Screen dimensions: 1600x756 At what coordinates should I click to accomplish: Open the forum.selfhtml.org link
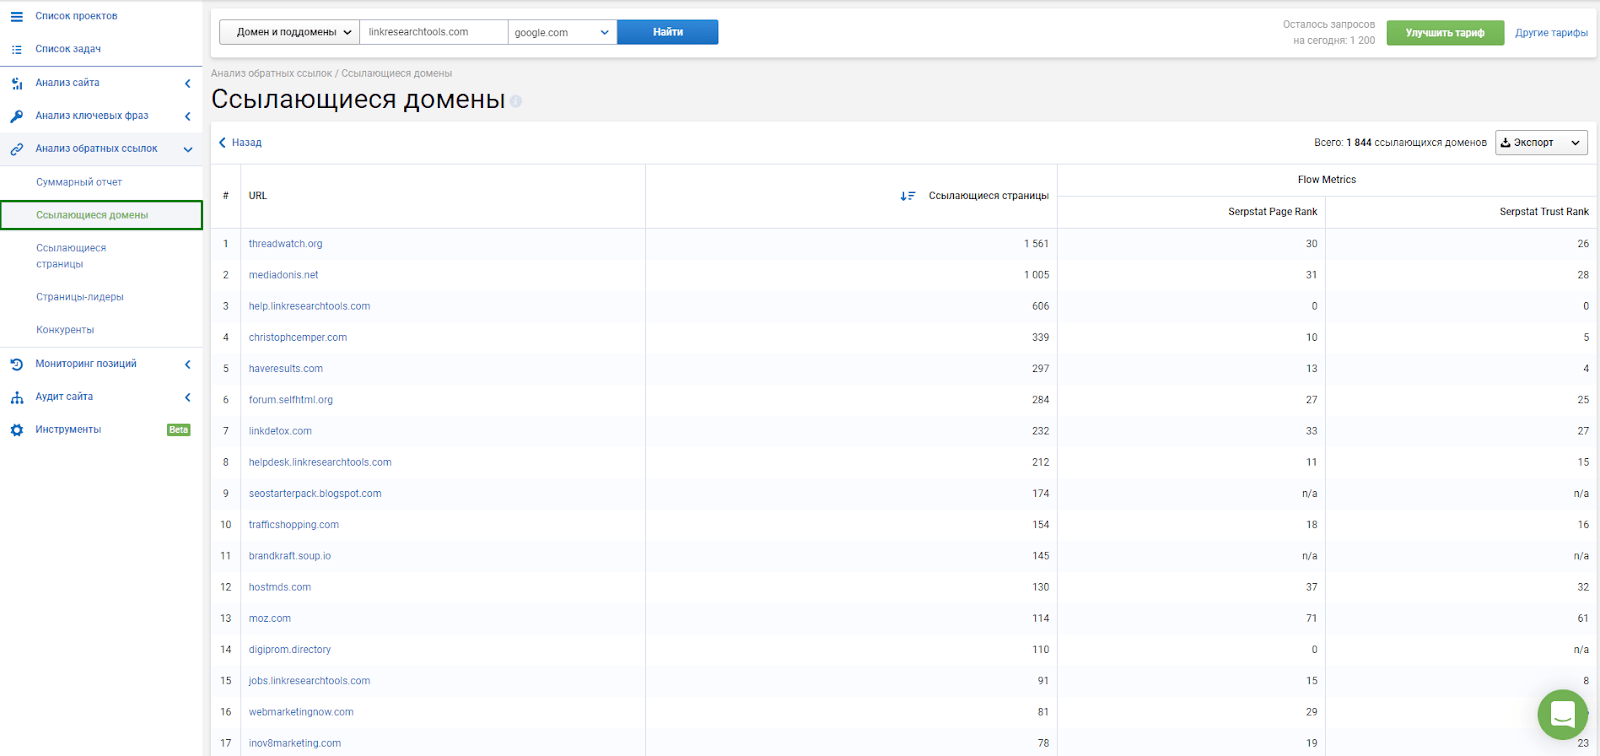(291, 400)
